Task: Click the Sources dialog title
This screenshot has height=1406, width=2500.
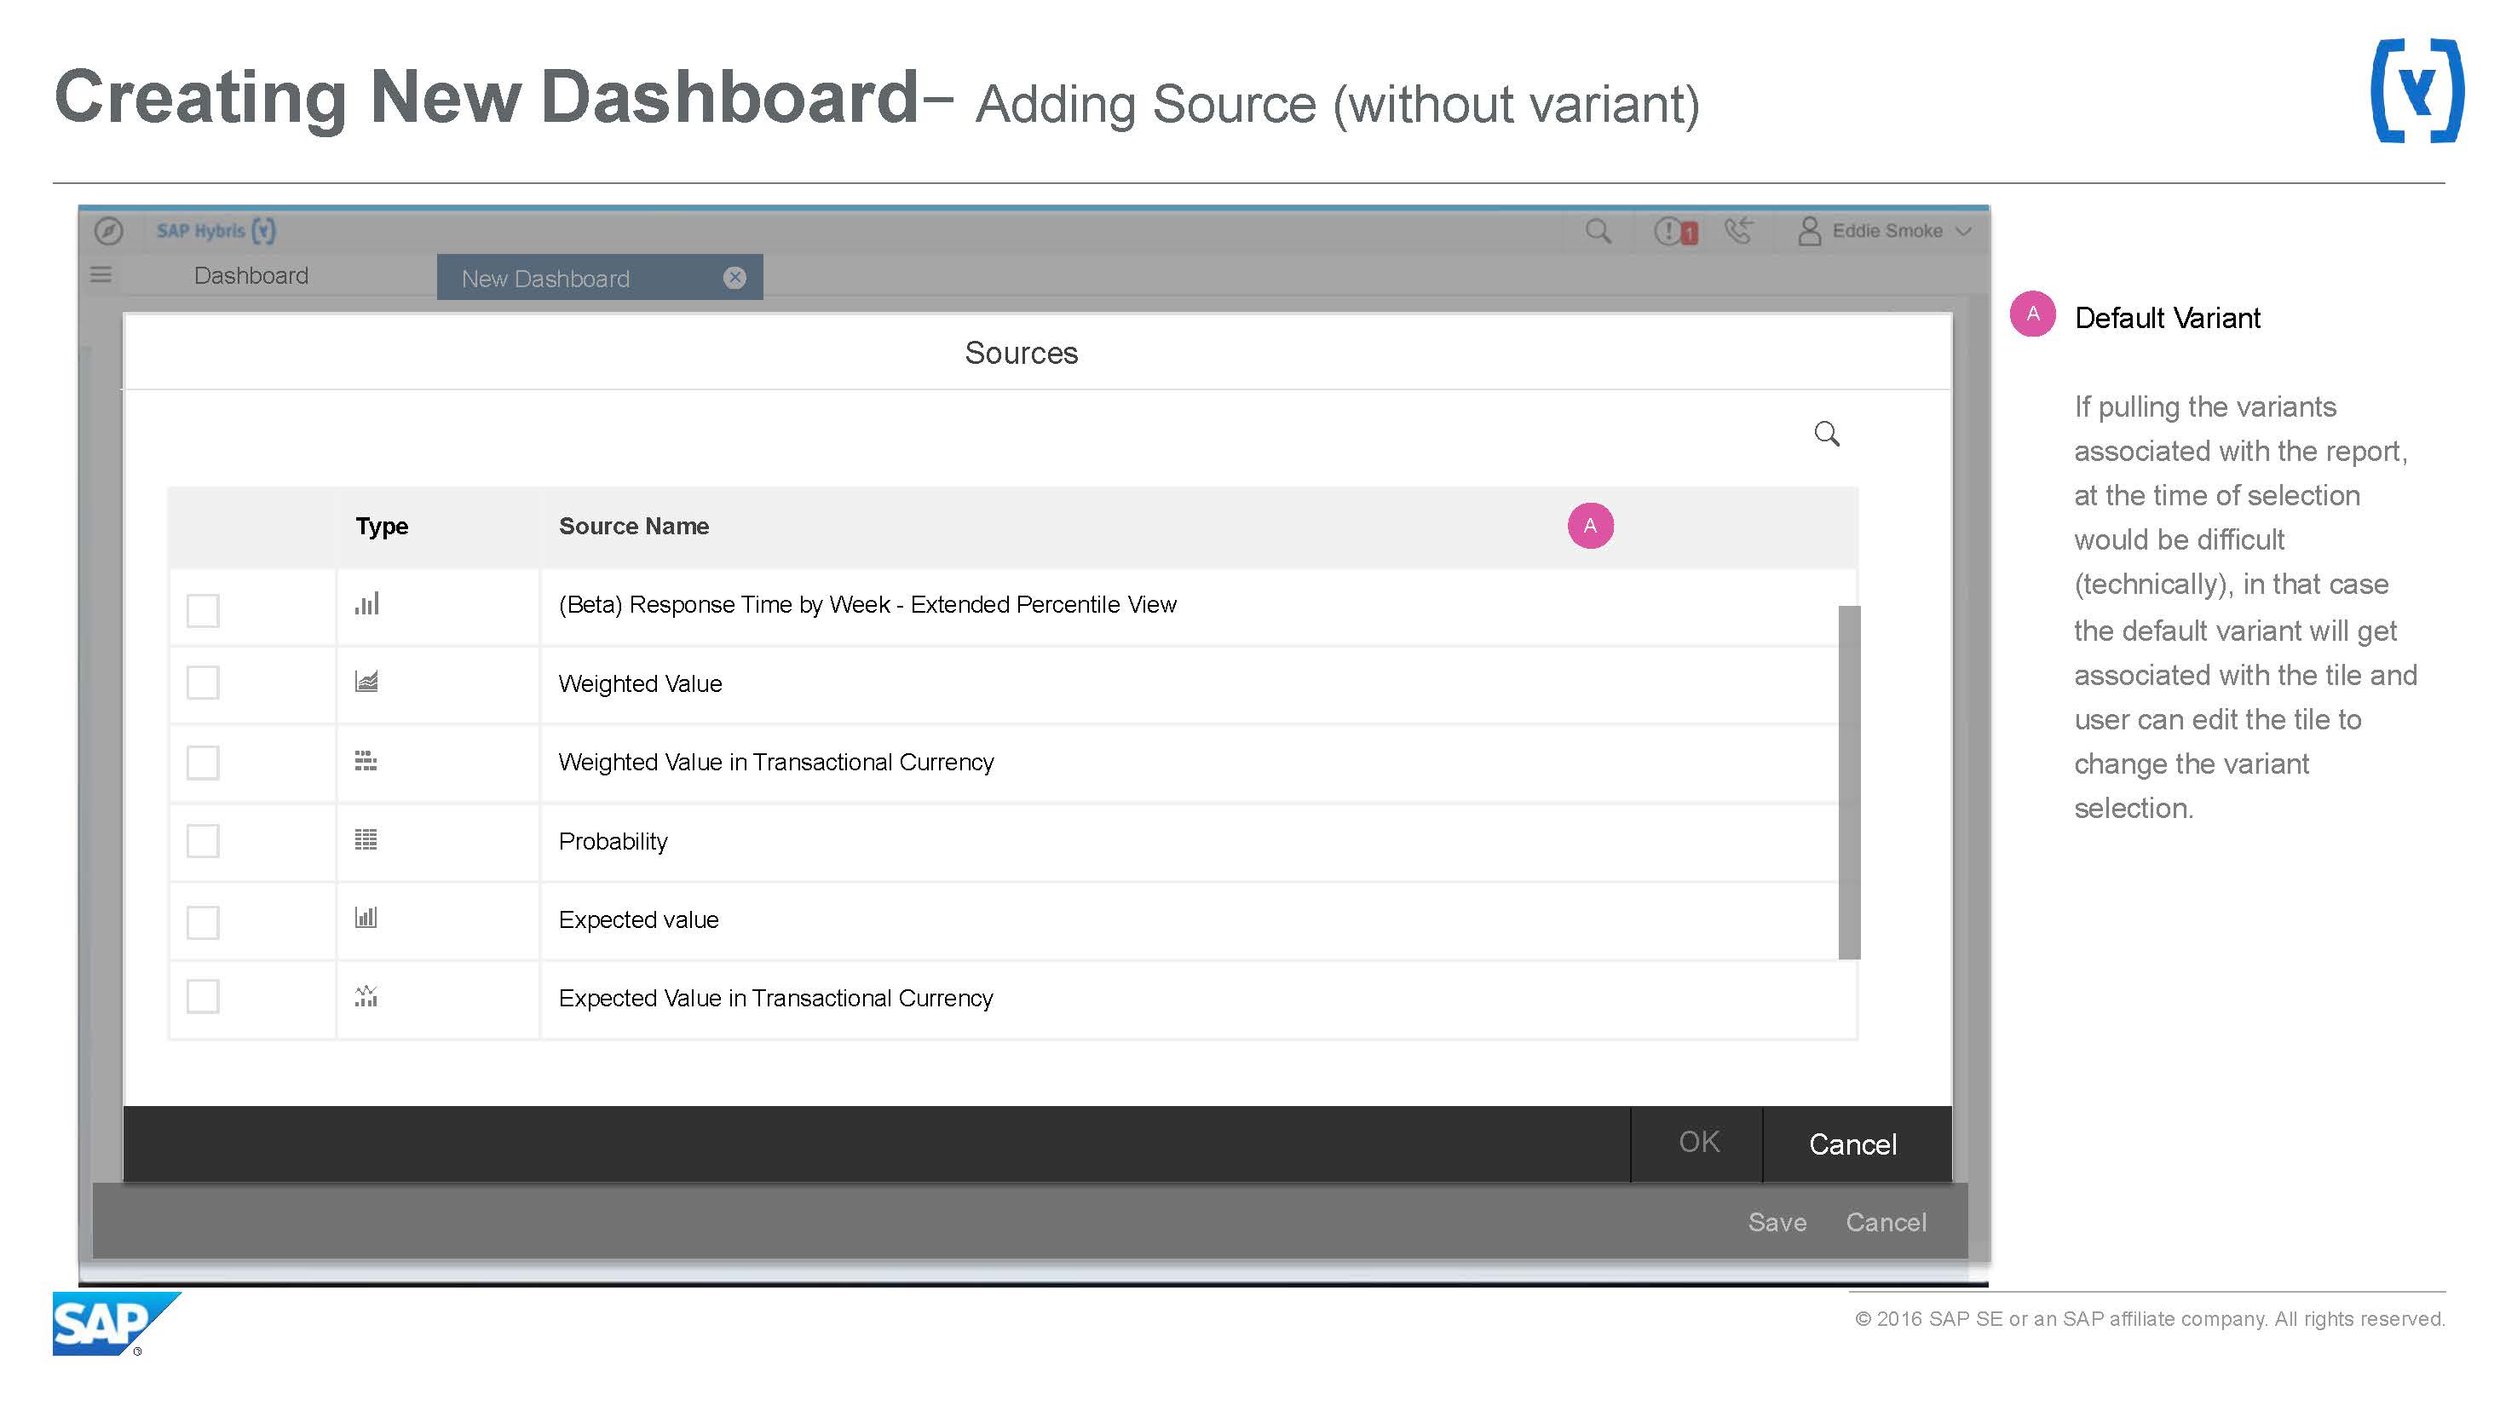Action: [x=1021, y=353]
